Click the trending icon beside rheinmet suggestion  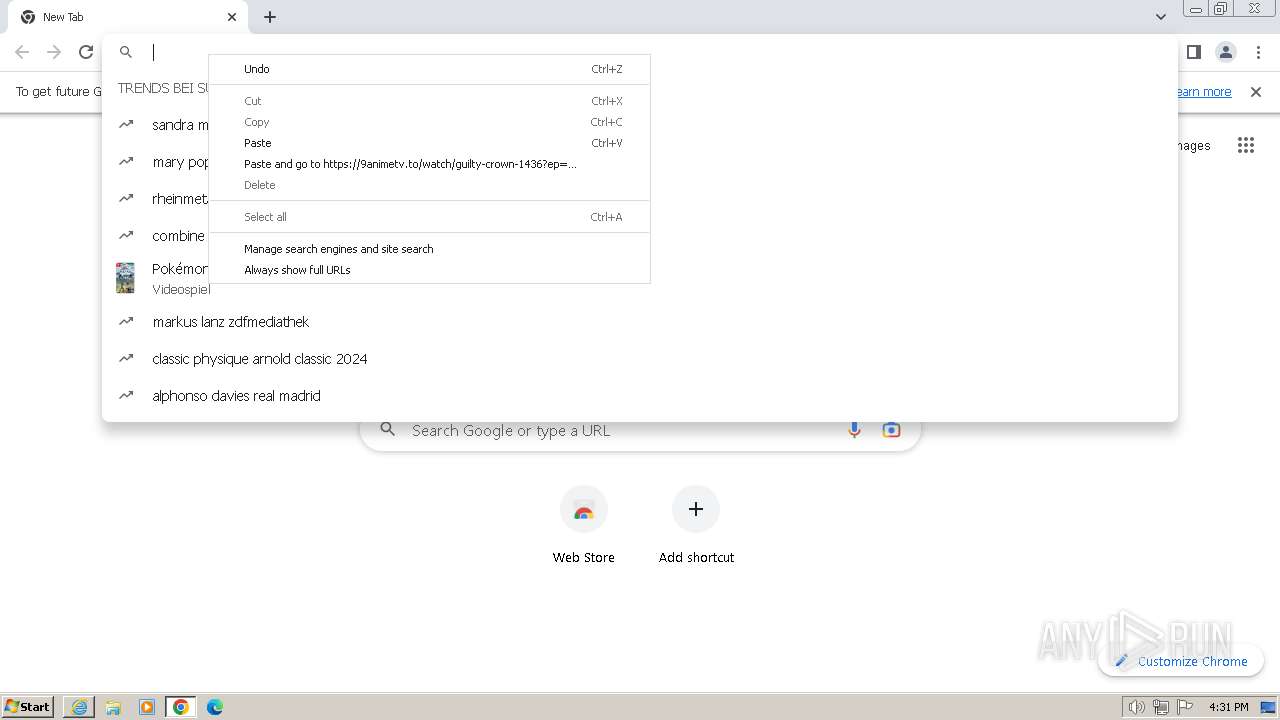[126, 199]
